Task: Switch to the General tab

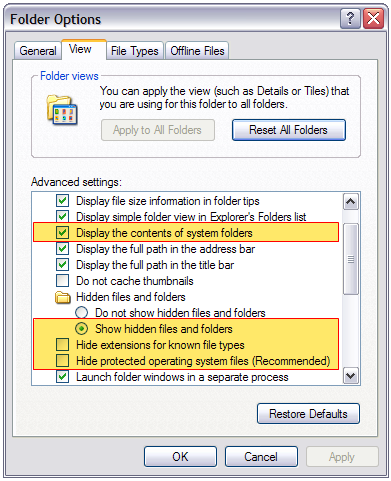Action: click(38, 51)
